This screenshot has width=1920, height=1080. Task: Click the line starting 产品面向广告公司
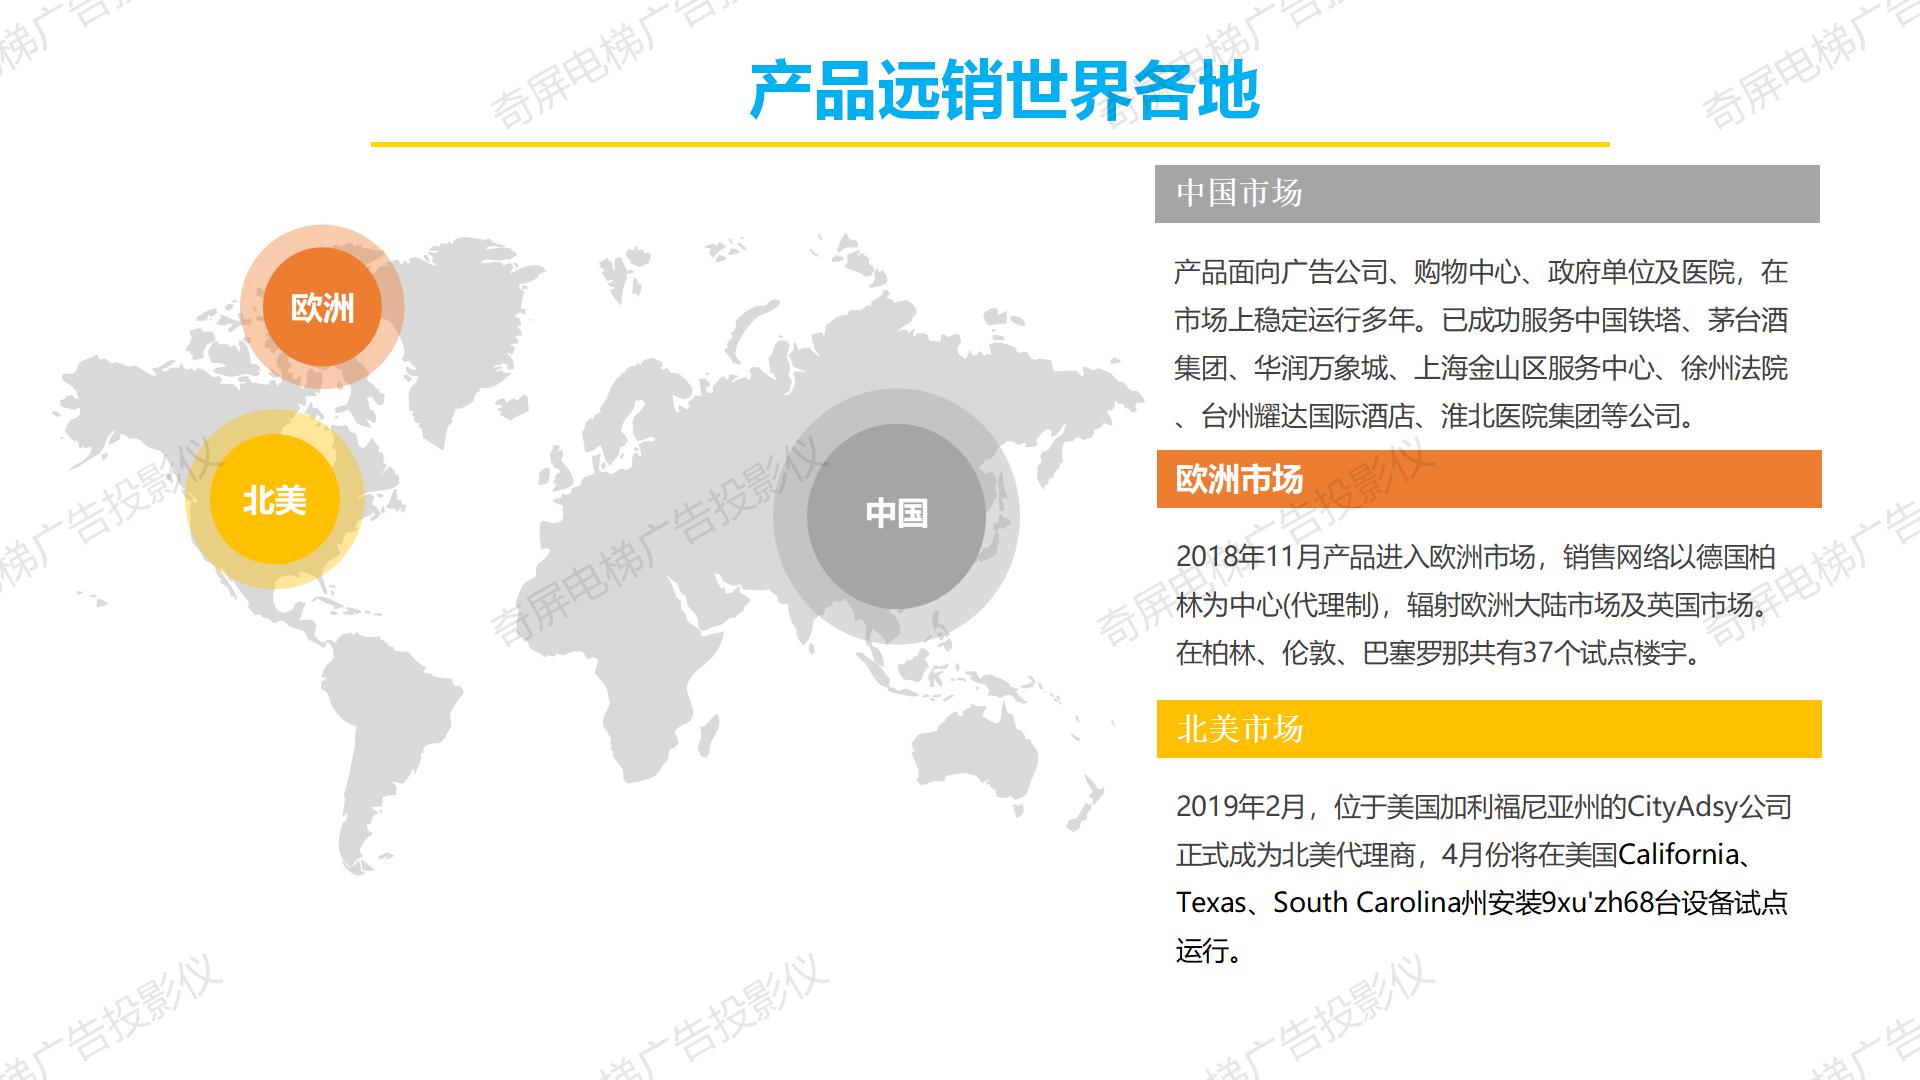[1480, 272]
